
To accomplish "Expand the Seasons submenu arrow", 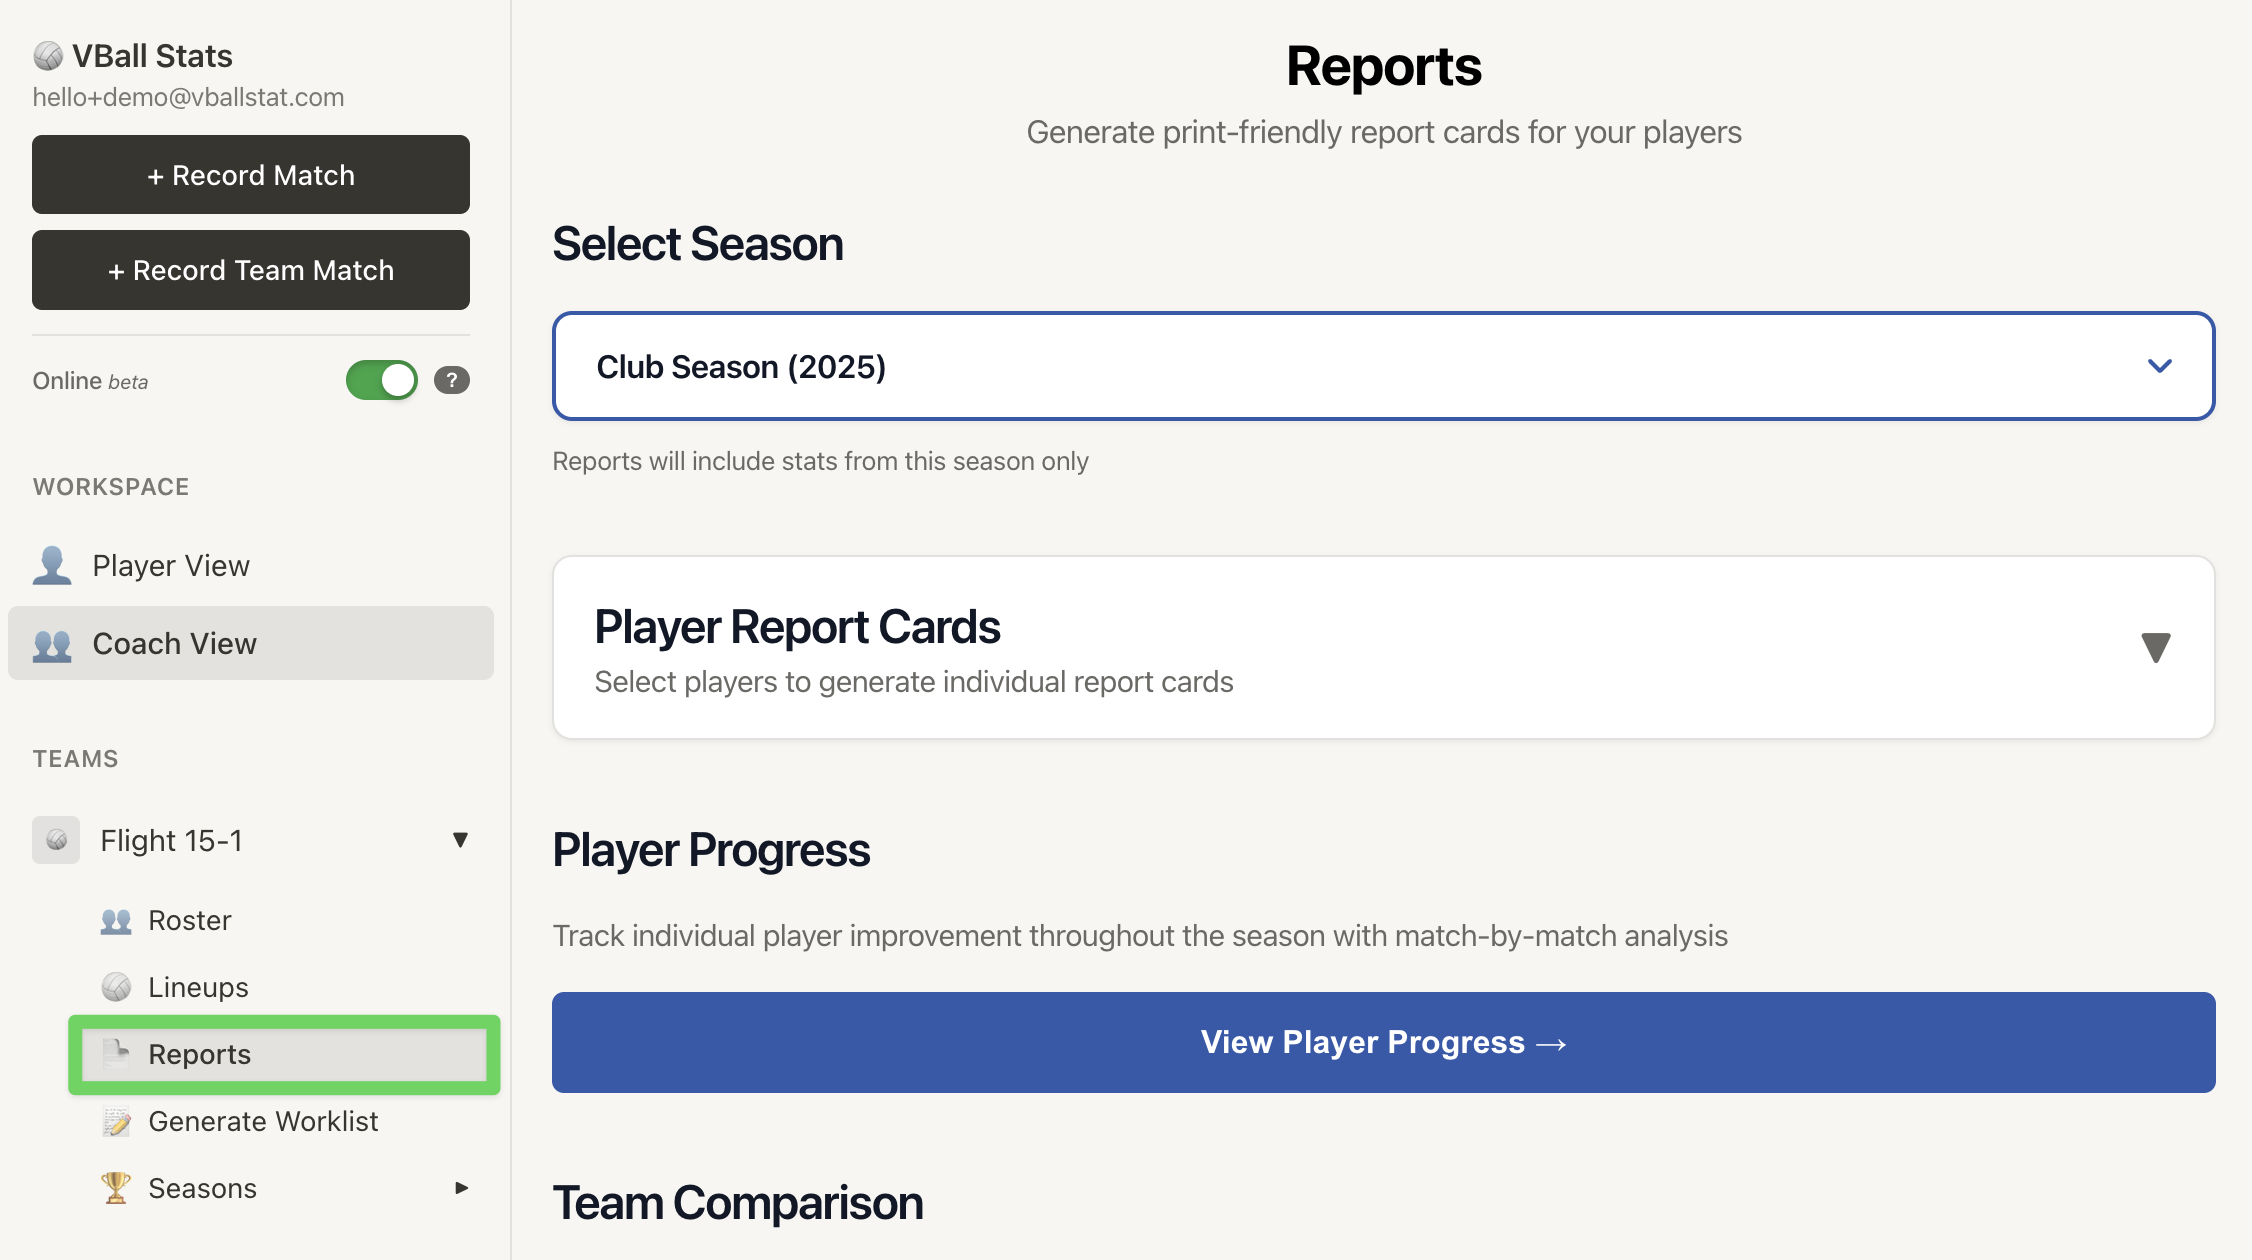I will [461, 1188].
